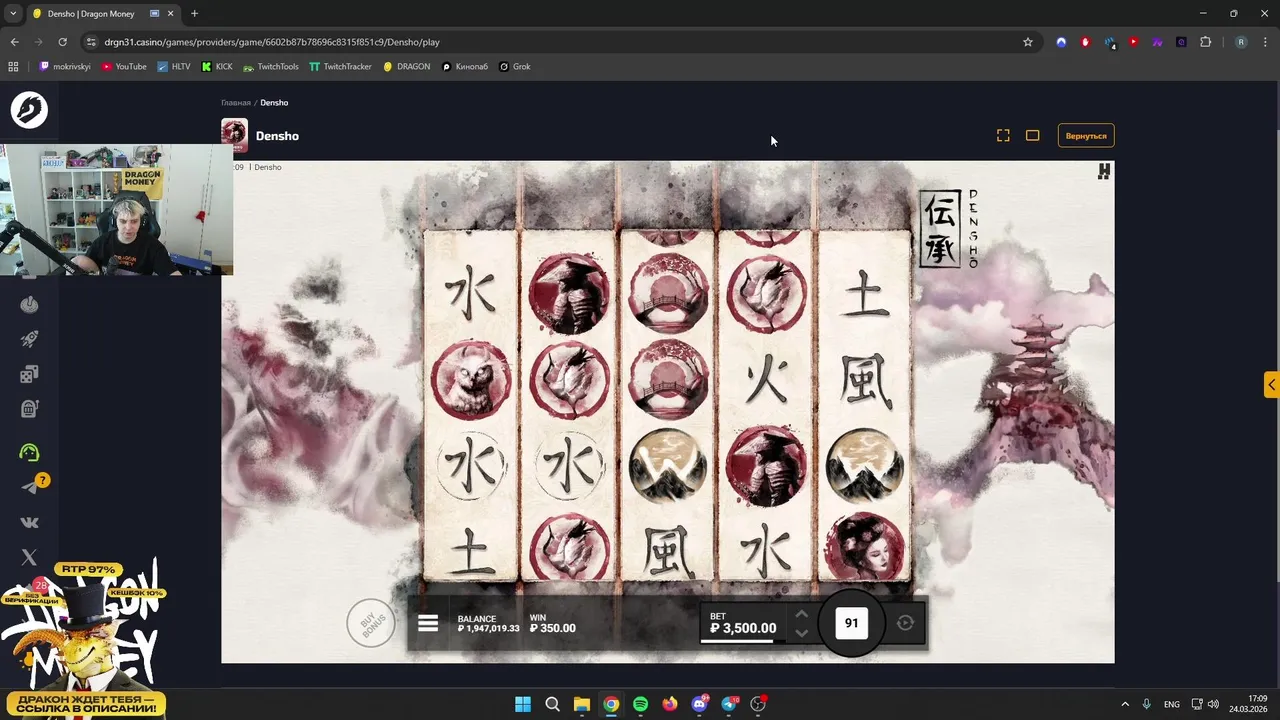Expand the orange side panel arrow
This screenshot has width=1280, height=720.
1271,385
